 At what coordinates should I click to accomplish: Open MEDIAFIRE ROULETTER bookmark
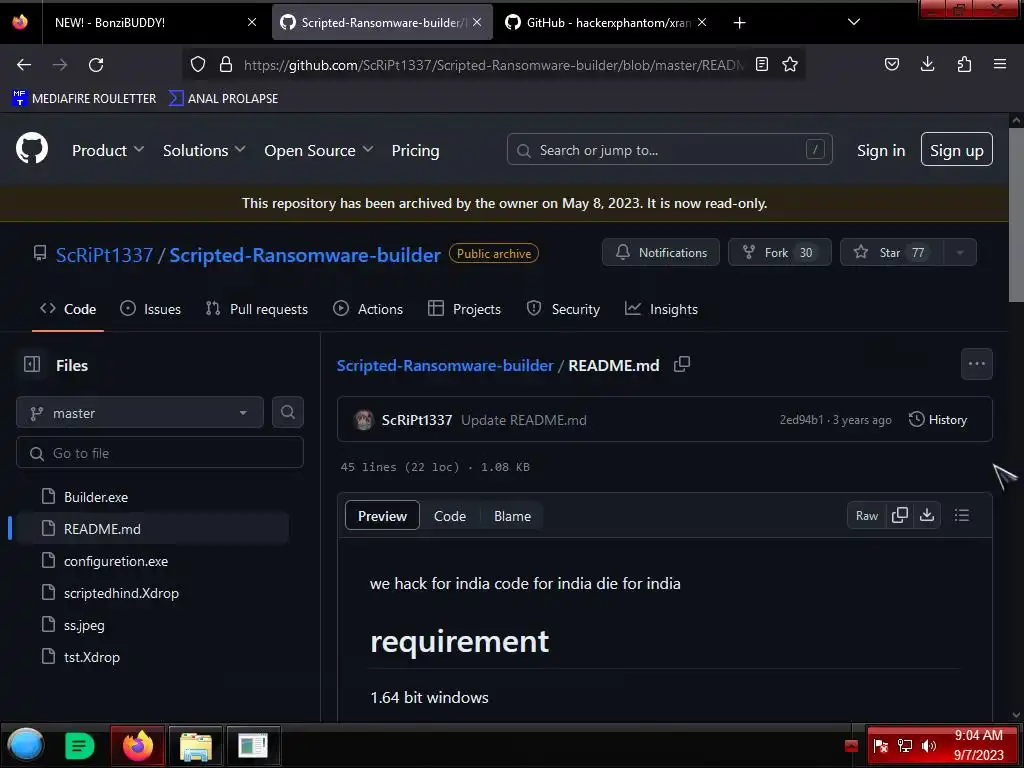(84, 99)
